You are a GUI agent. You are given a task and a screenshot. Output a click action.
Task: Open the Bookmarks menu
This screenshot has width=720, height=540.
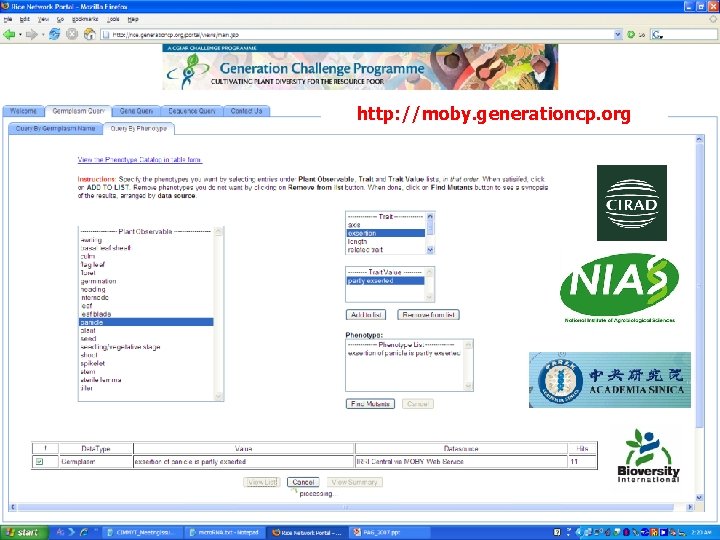85,19
